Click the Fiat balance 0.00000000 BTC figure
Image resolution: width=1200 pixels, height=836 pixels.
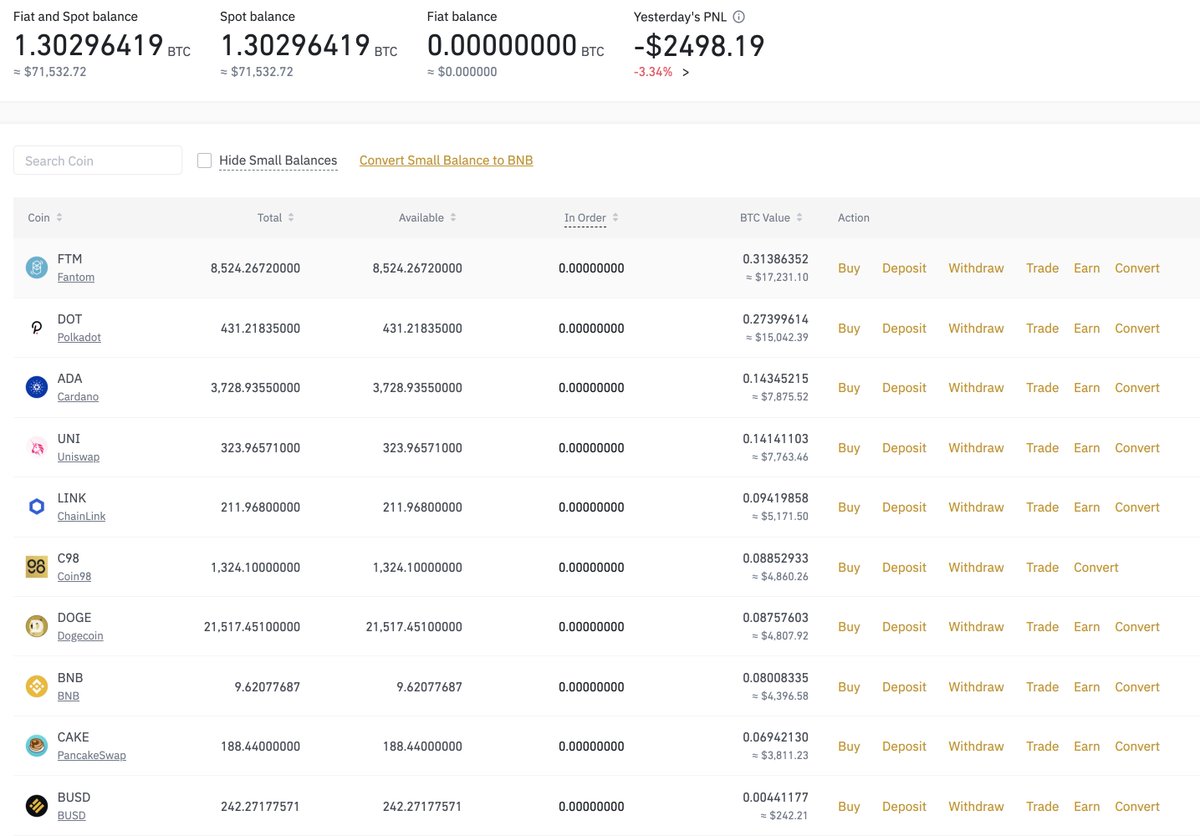point(515,46)
